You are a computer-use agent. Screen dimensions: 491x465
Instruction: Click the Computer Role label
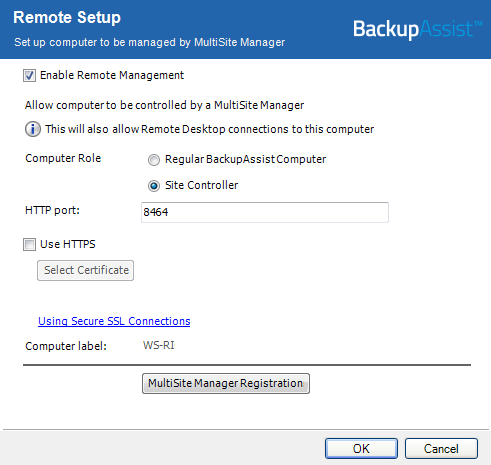tap(63, 158)
